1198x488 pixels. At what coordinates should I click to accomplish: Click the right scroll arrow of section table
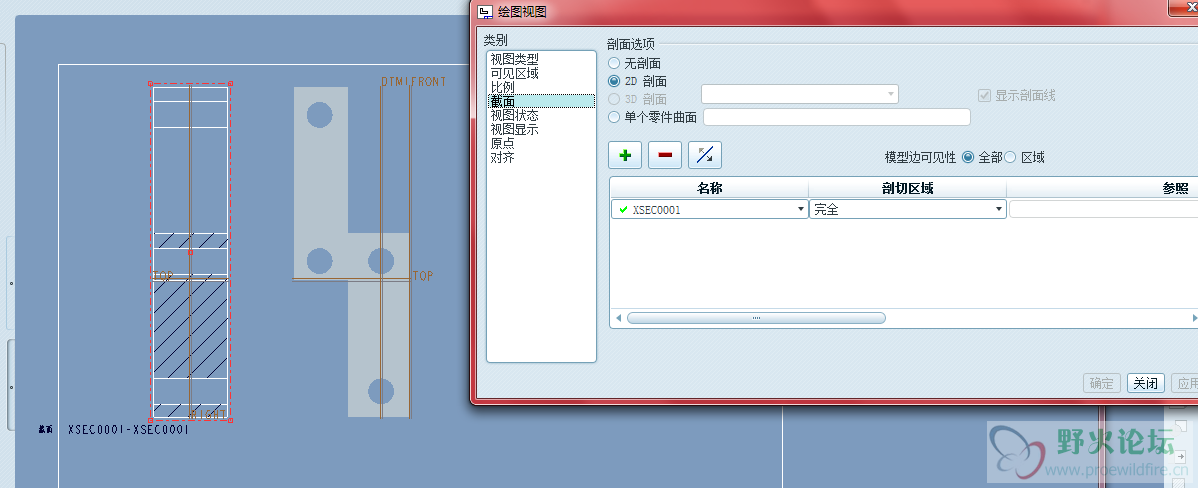(x=1193, y=318)
